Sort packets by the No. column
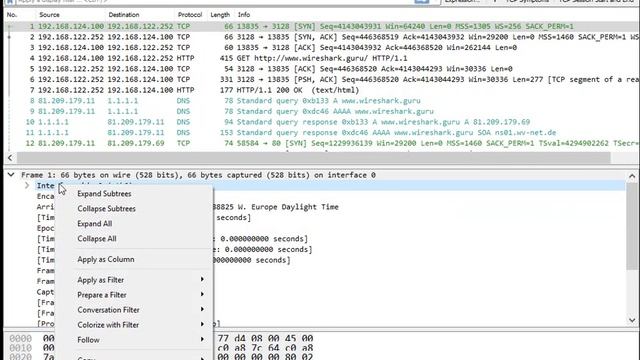This screenshot has width=640, height=360. pos(12,15)
